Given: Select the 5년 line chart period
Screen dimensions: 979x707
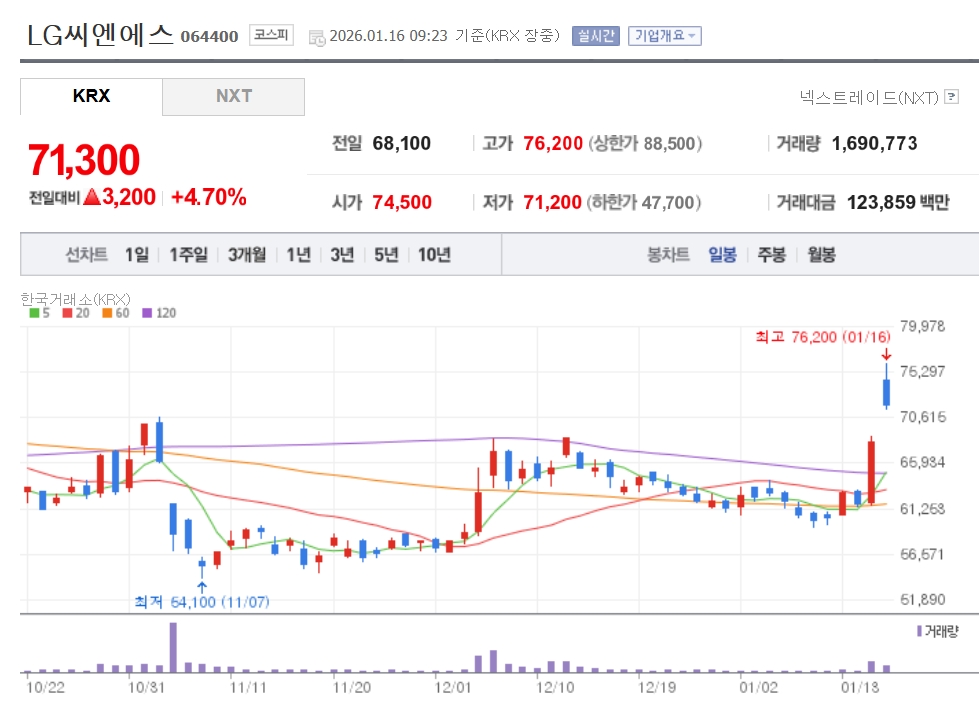Looking at the screenshot, I should 386,254.
